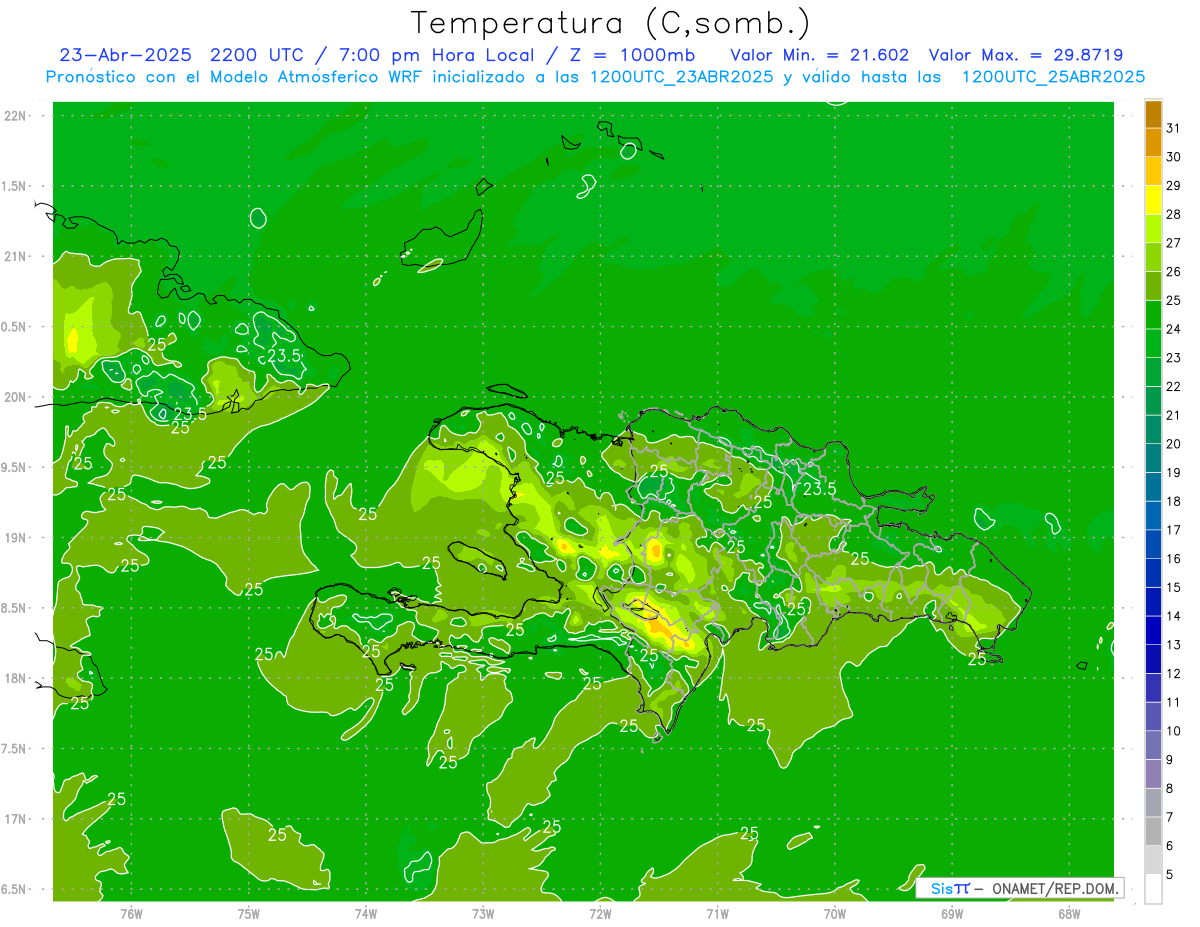Click the 75W longitude axis label
The height and width of the screenshot is (927, 1200).
(x=249, y=913)
